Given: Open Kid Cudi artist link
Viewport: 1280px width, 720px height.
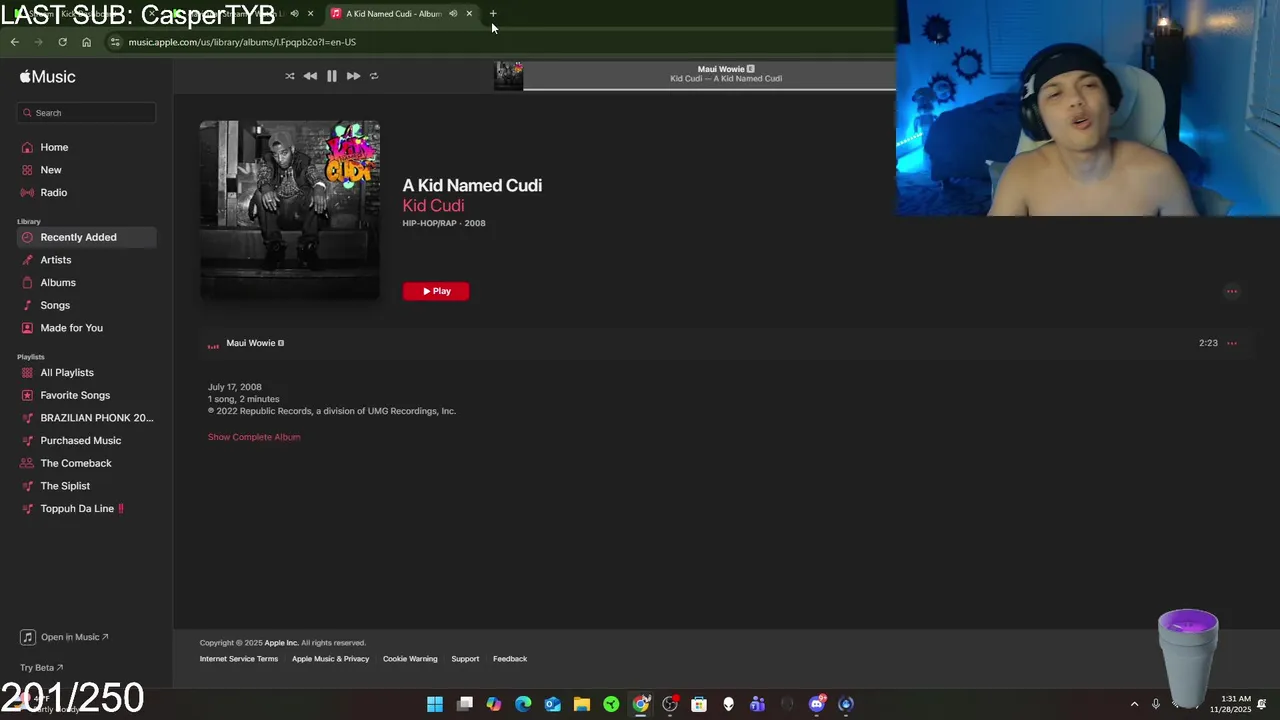Looking at the screenshot, I should [433, 205].
